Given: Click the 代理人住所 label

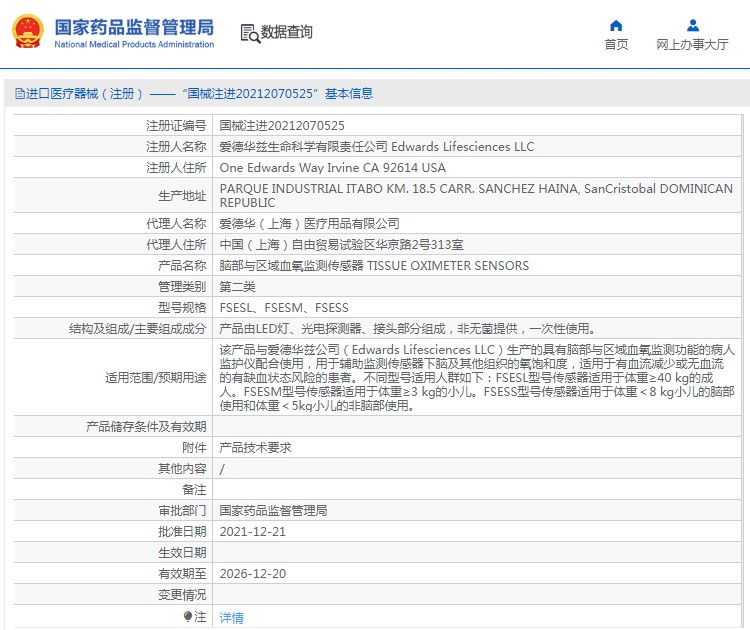Looking at the screenshot, I should pyautogui.click(x=176, y=244).
